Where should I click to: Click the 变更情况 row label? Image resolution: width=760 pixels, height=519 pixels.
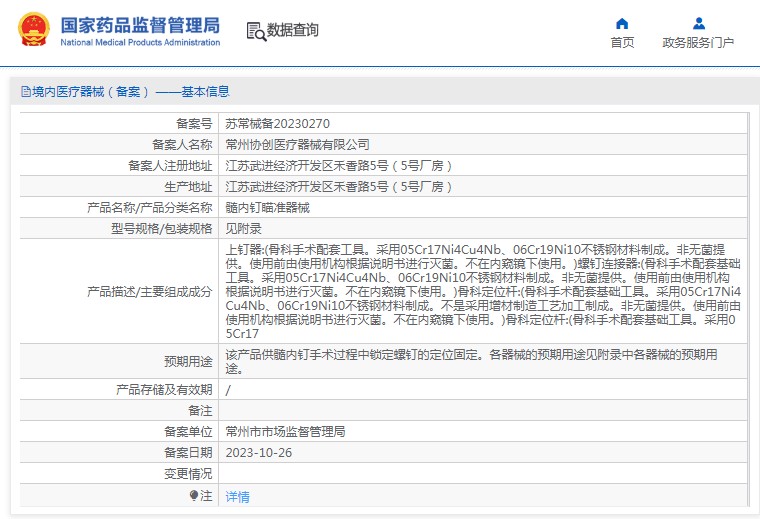(188, 473)
